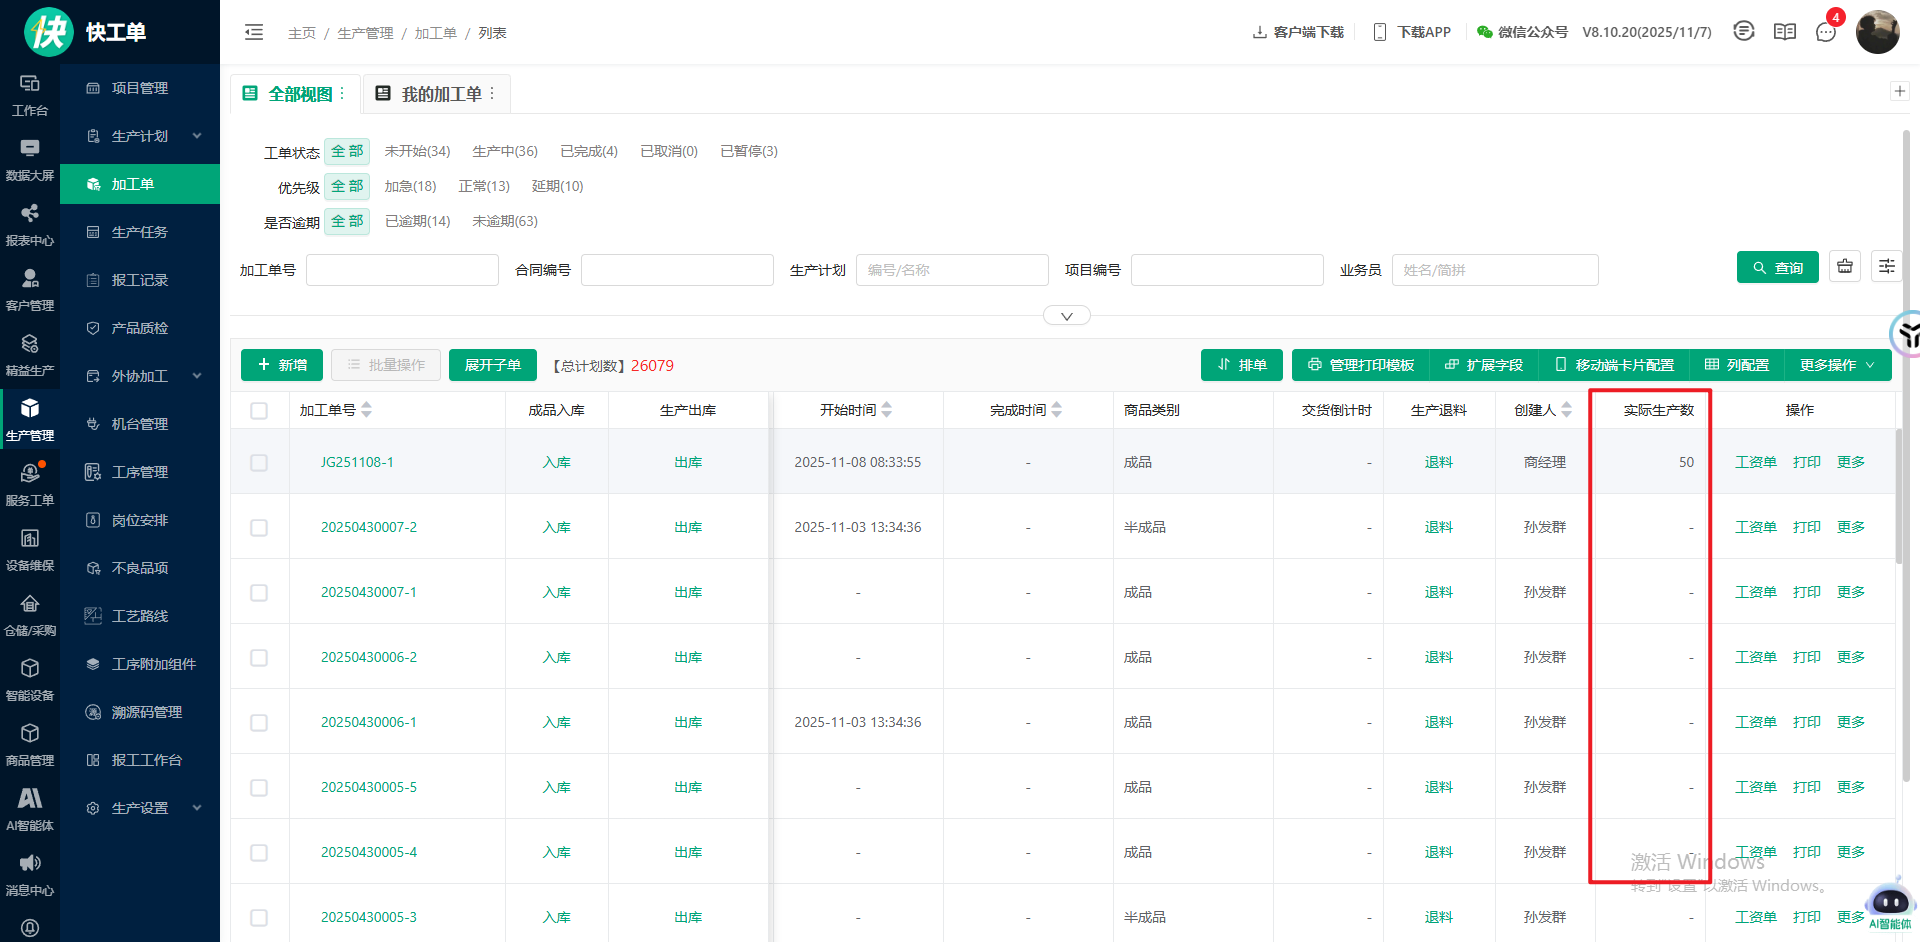Expand the advanced search filters chevron
The width and height of the screenshot is (1920, 942).
1066,316
